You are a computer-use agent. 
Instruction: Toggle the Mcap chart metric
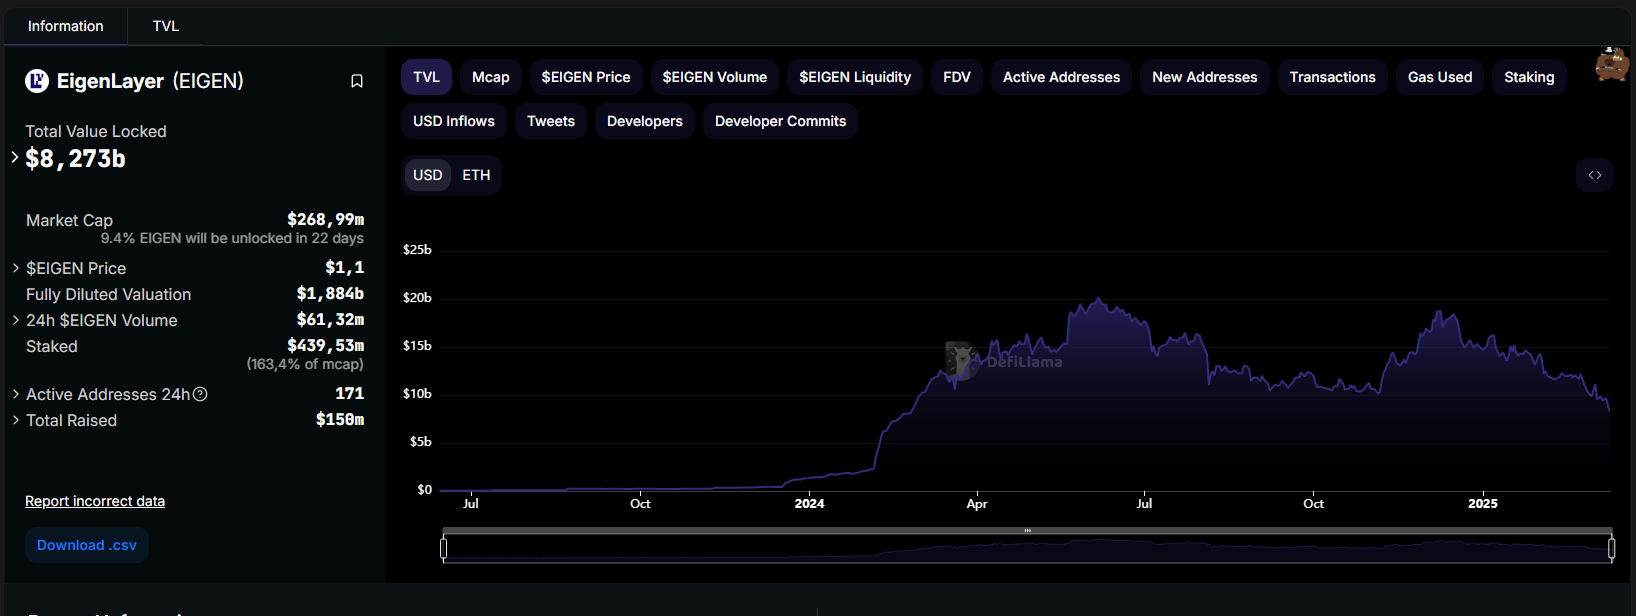click(491, 77)
